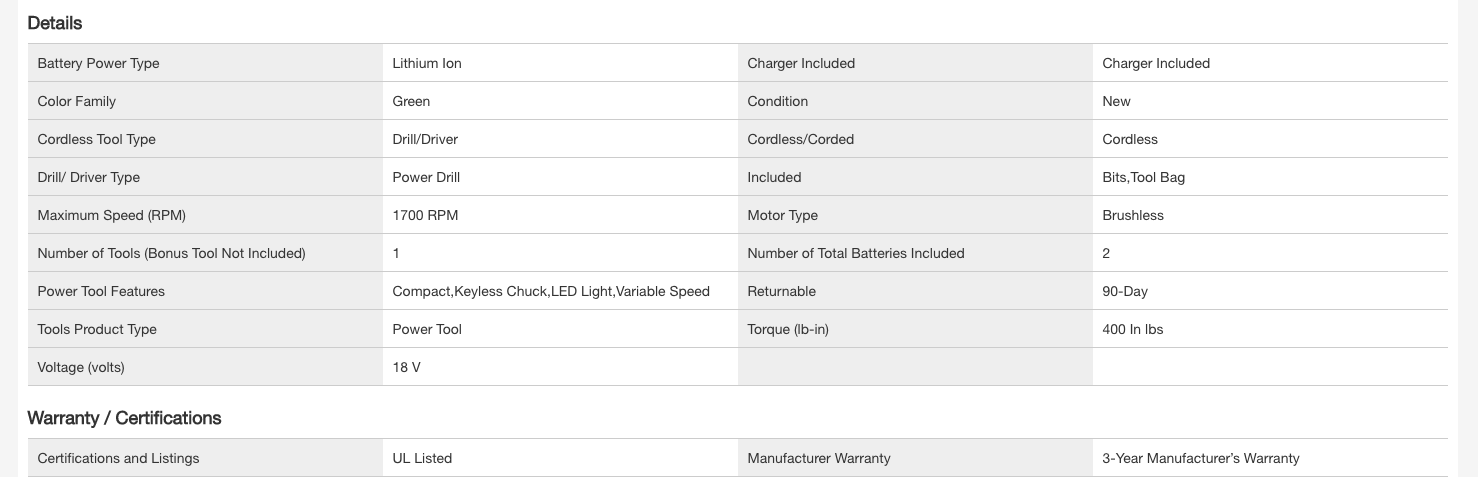Viewport: 1478px width, 477px height.
Task: Click the Drill/Driver value text
Action: 425,139
